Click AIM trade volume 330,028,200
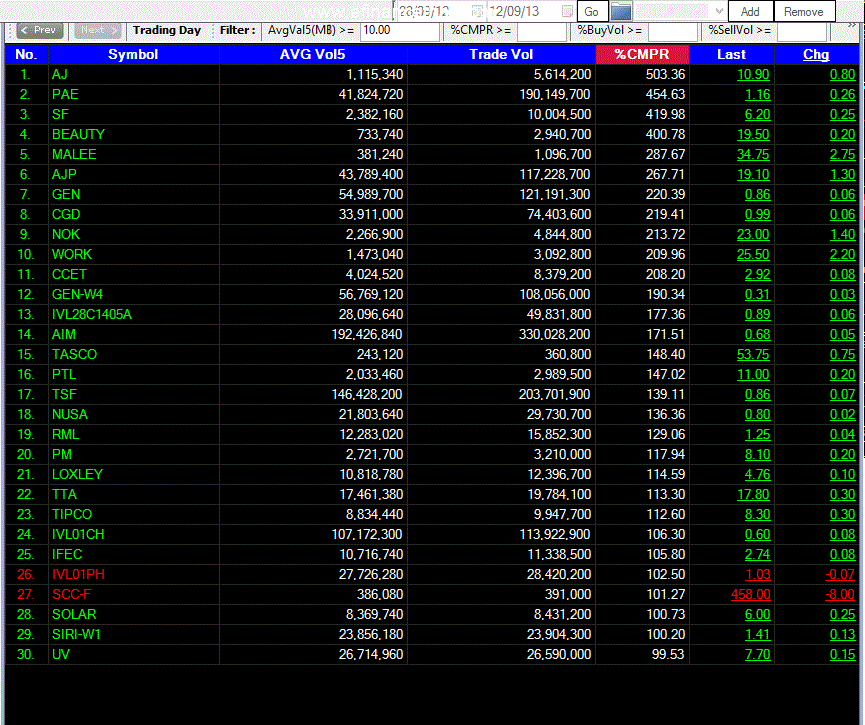 click(554, 334)
